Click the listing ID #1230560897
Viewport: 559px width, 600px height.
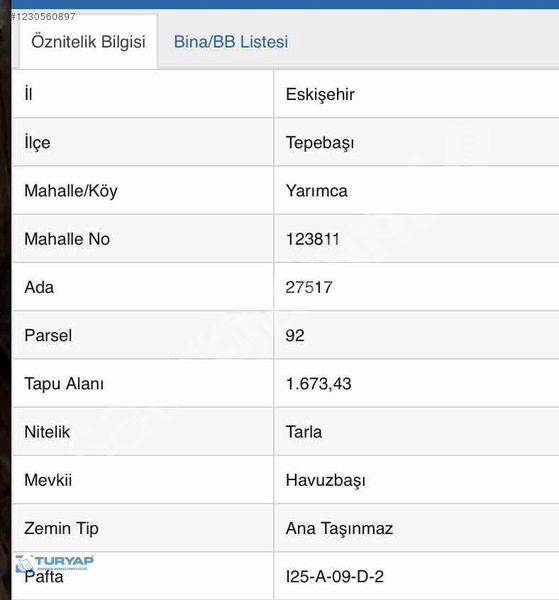coord(43,16)
